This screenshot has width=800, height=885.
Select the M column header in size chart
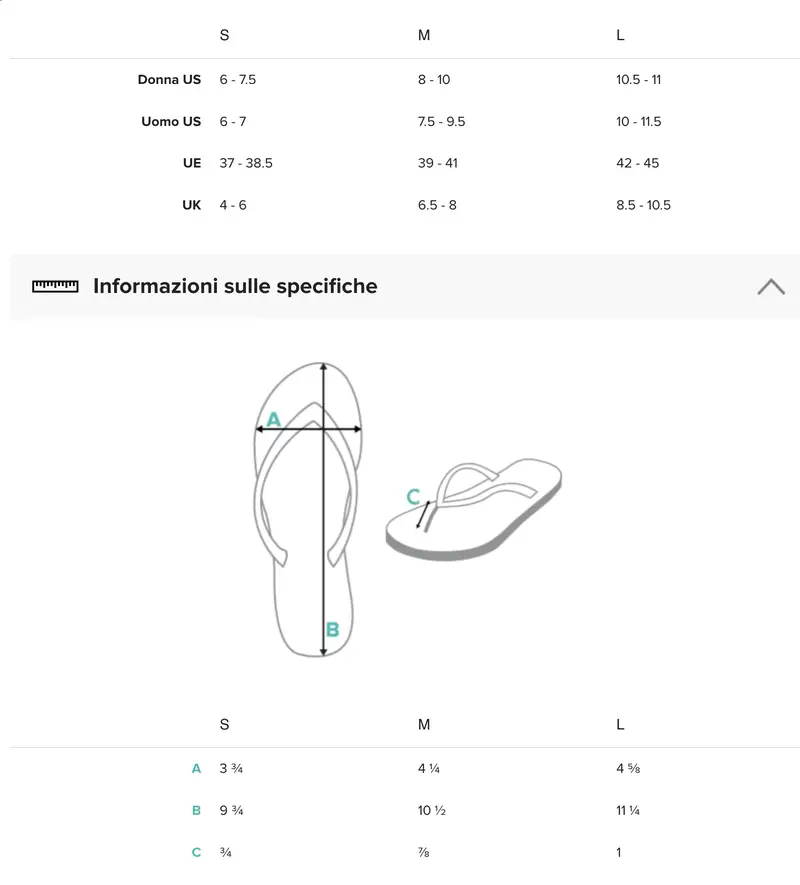tap(424, 36)
